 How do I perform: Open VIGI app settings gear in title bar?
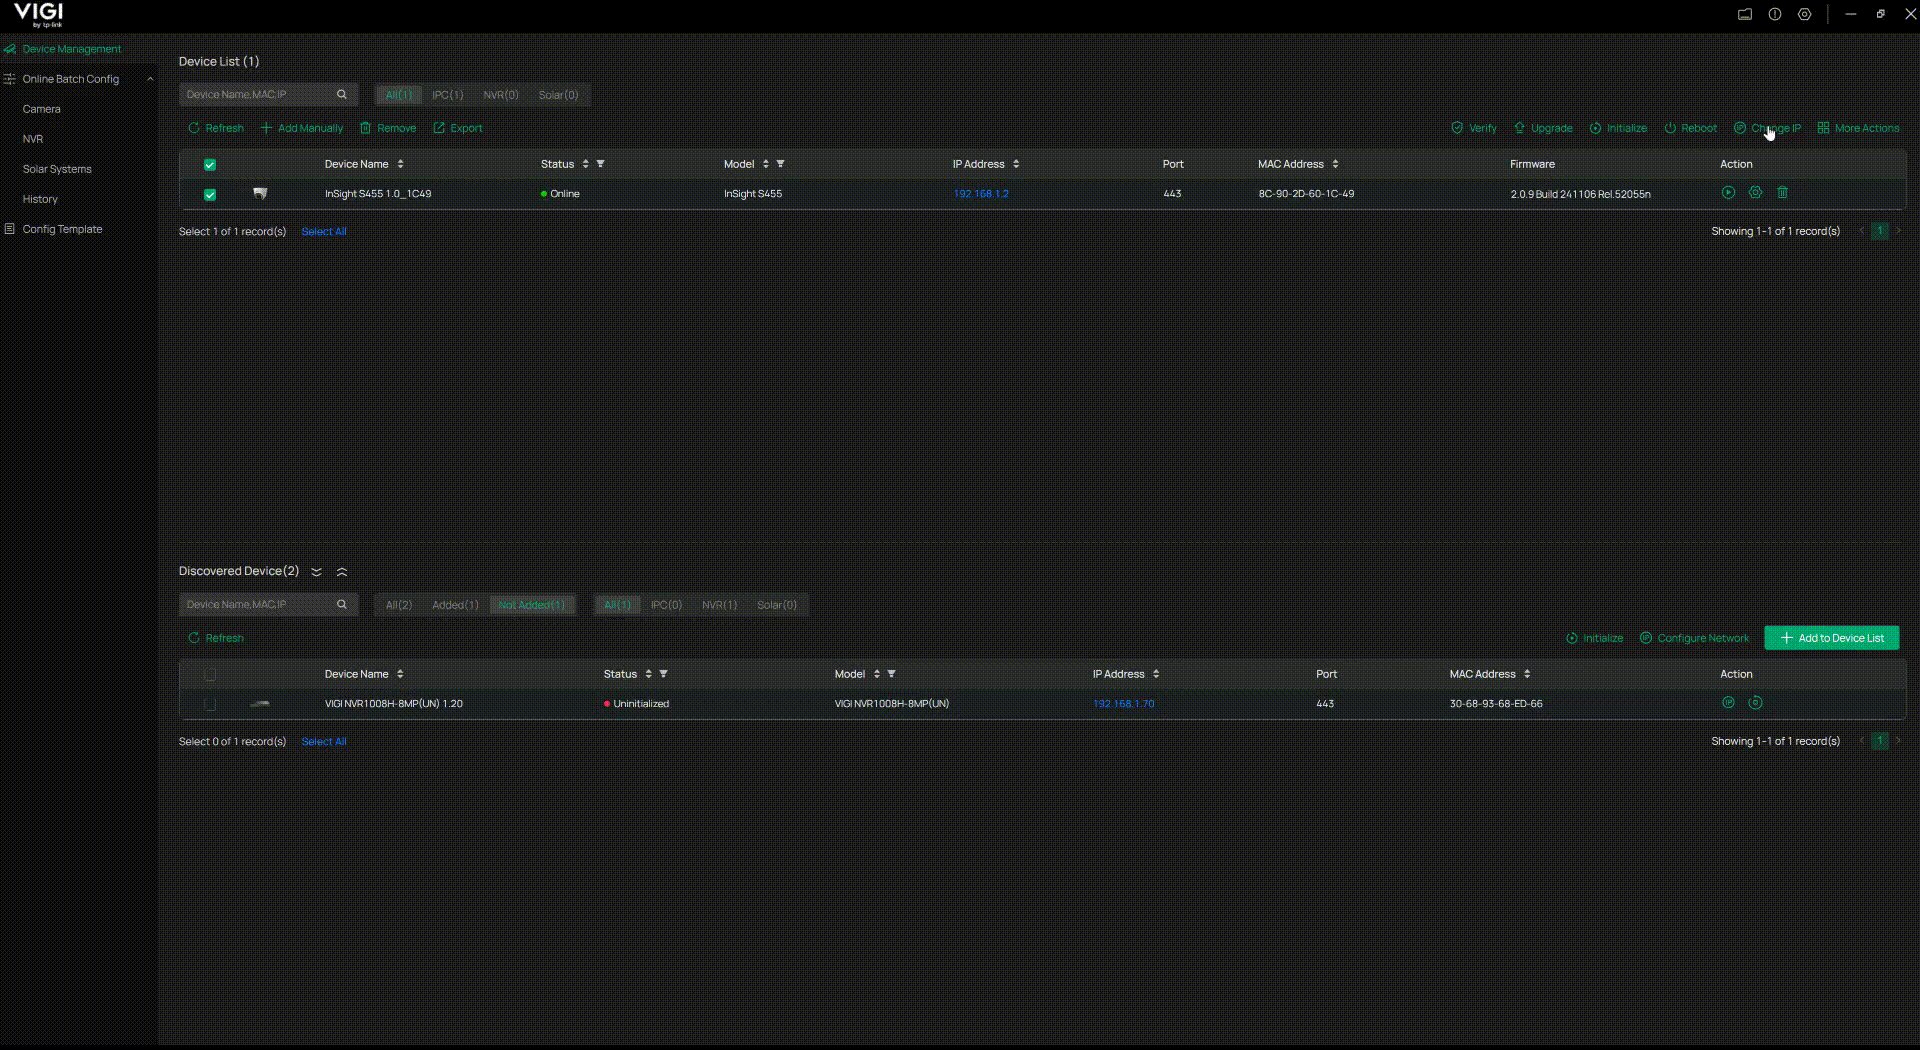[1805, 14]
